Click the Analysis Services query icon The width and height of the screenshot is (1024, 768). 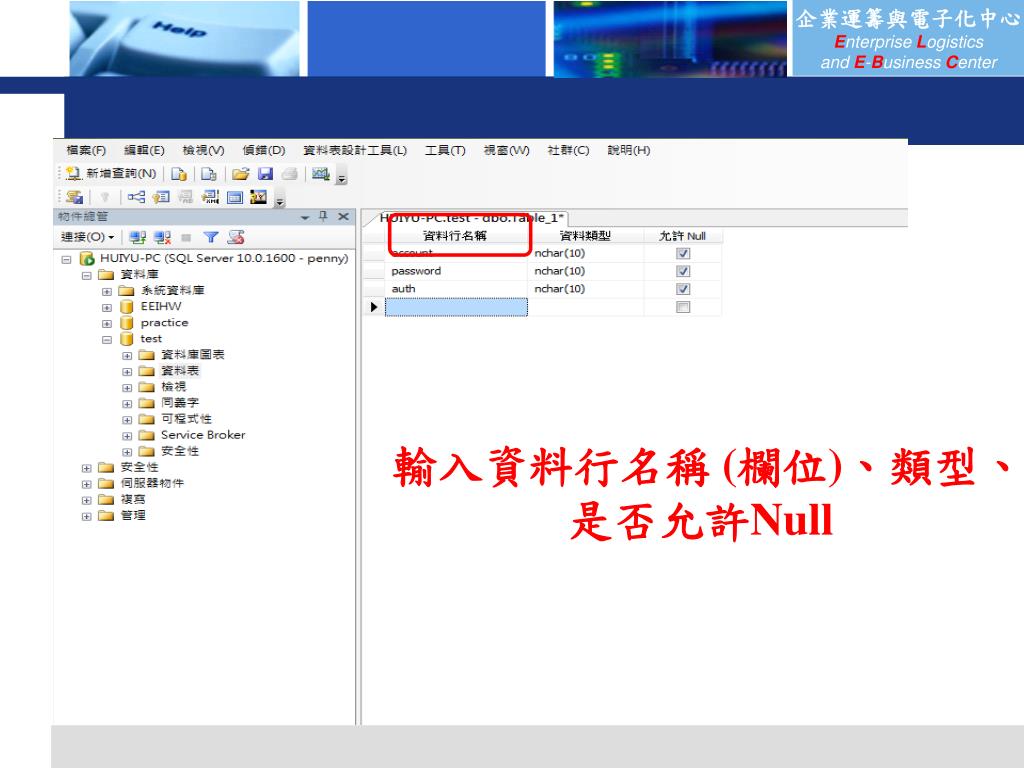[208, 174]
